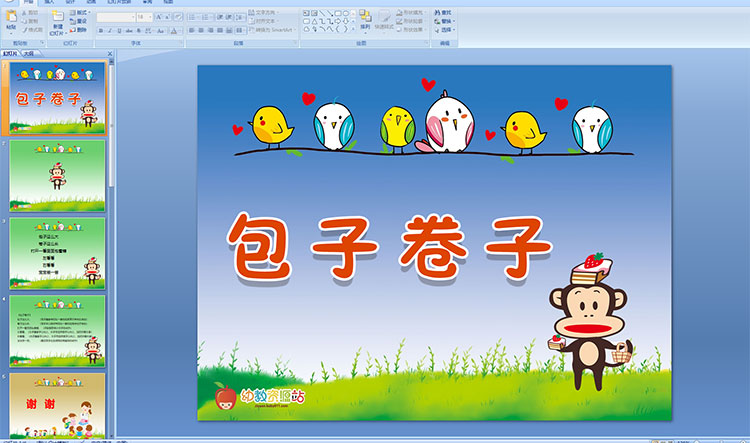Switch to the Outline (大纲) pane tab

tap(29, 53)
